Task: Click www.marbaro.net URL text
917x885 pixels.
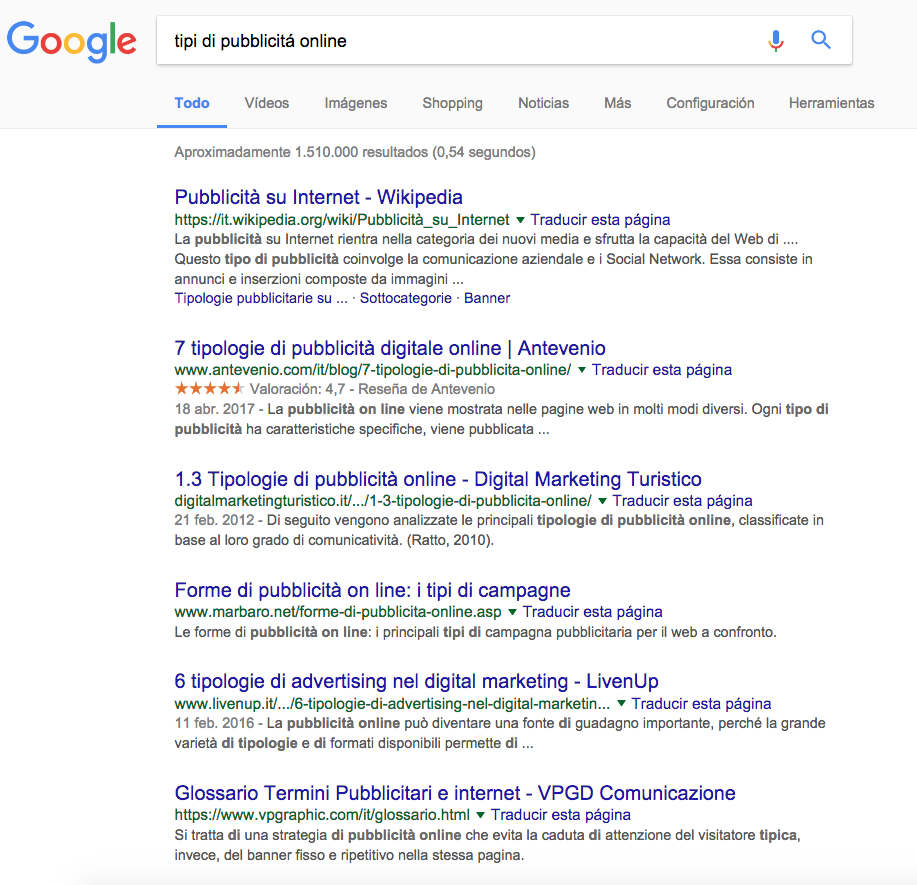Action: click(x=338, y=612)
